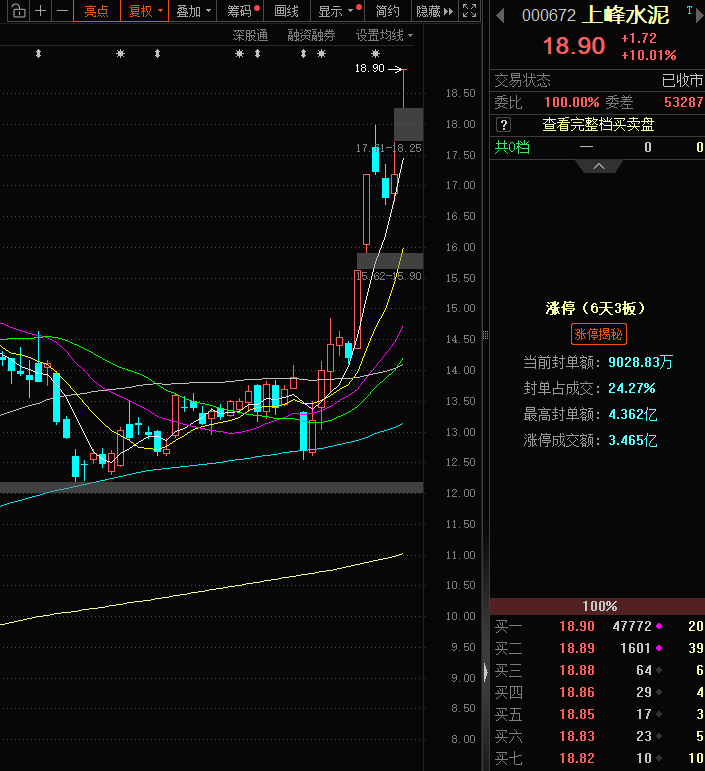Viewport: 705px width, 771px height.
Task: Click the 融资融券 tag
Action: 311,35
